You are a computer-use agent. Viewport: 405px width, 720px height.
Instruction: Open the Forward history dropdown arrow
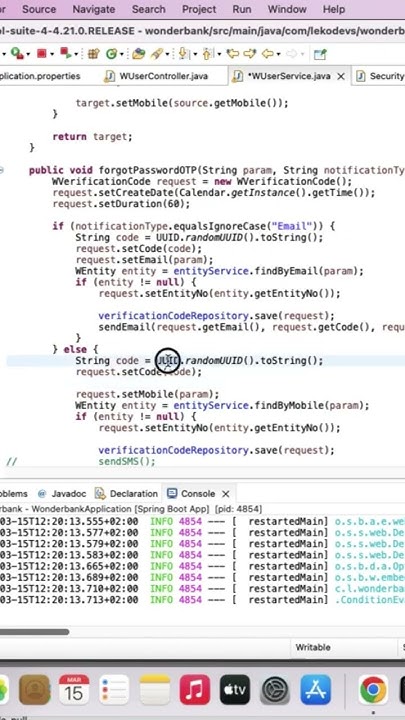pyautogui.click(x=303, y=54)
